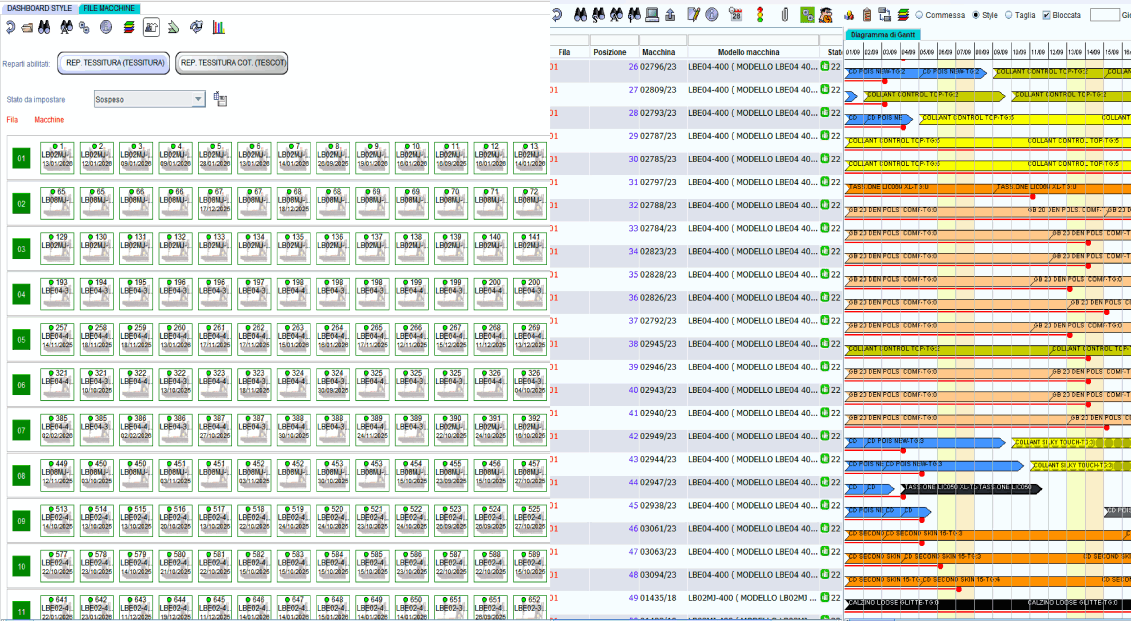Click the linked boxes icon in left toolbar

(84, 27)
